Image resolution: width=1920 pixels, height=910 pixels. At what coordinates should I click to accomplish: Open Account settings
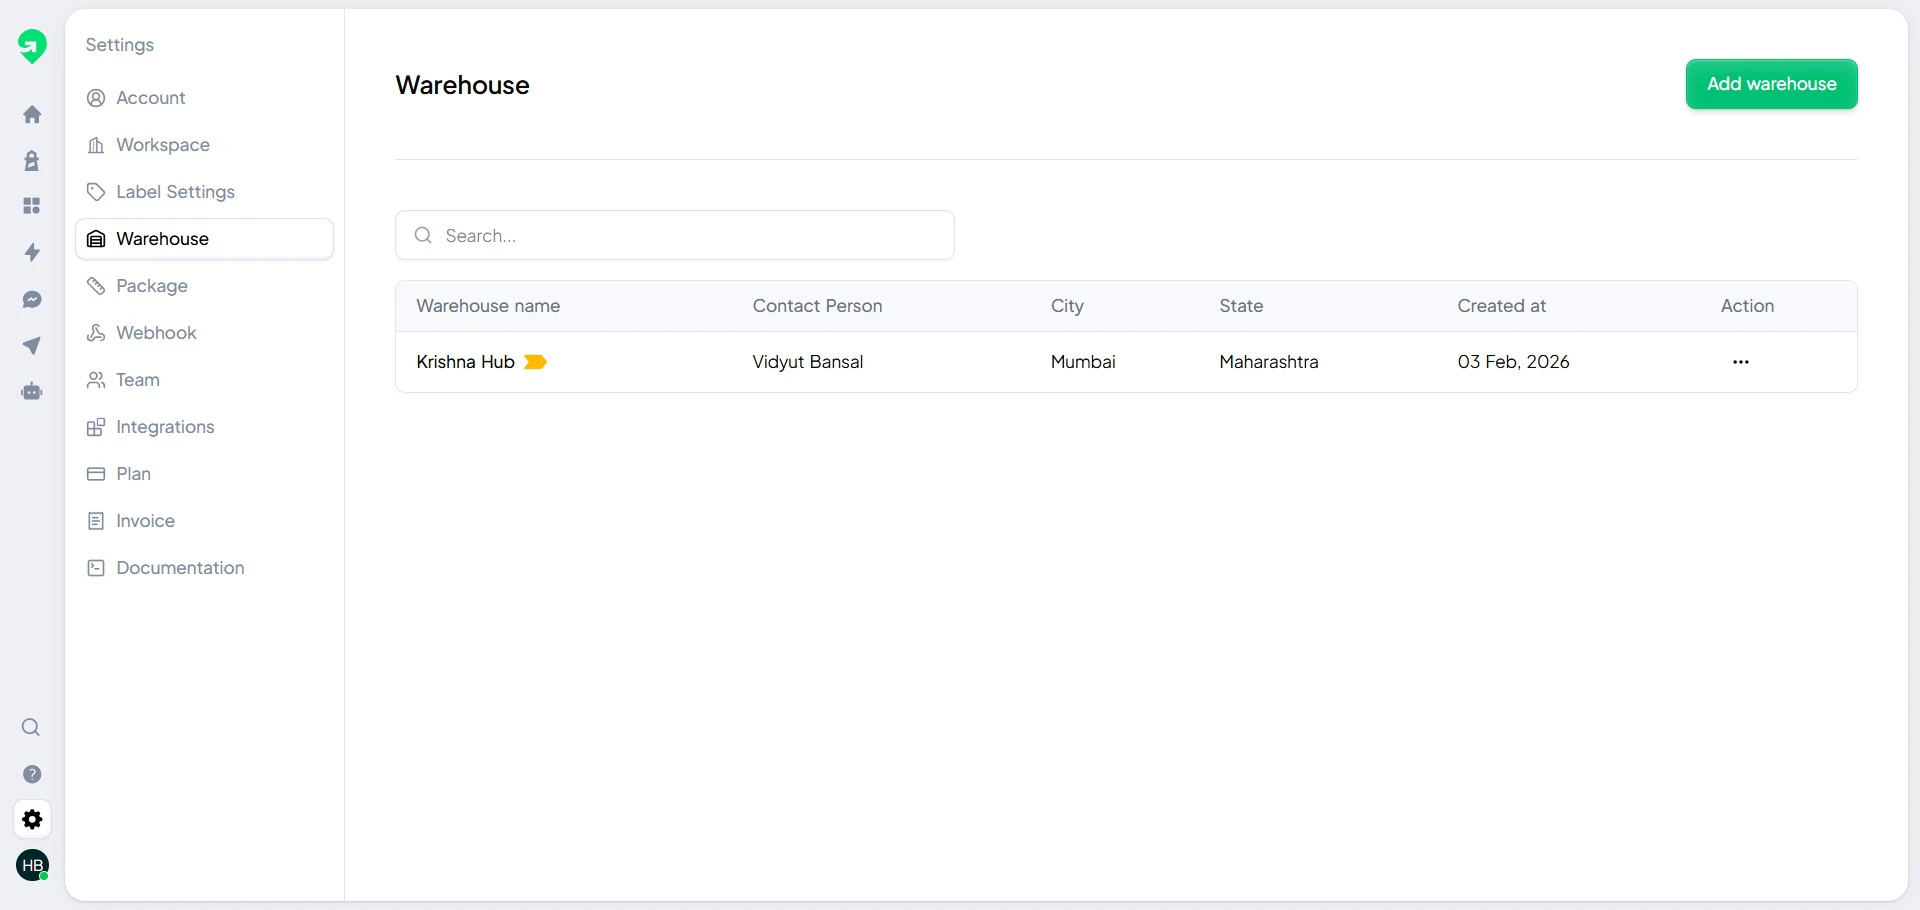tap(205, 98)
